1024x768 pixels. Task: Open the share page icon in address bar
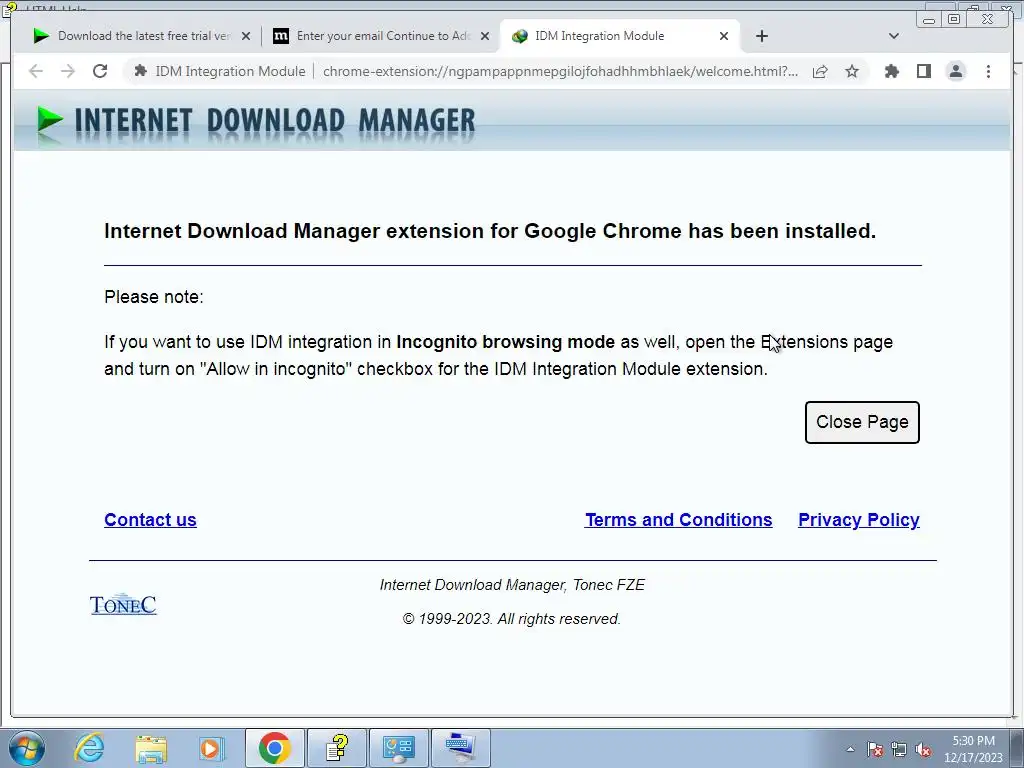click(x=820, y=71)
